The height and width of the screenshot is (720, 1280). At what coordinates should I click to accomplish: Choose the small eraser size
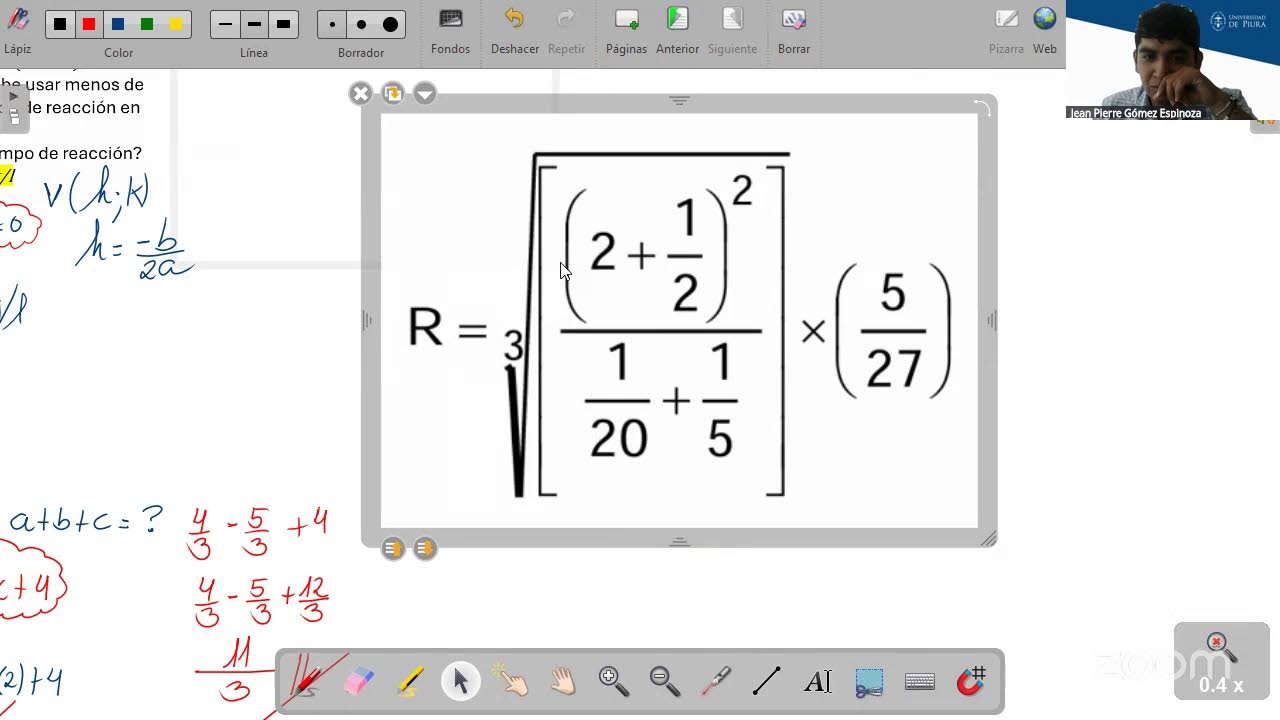pos(332,24)
